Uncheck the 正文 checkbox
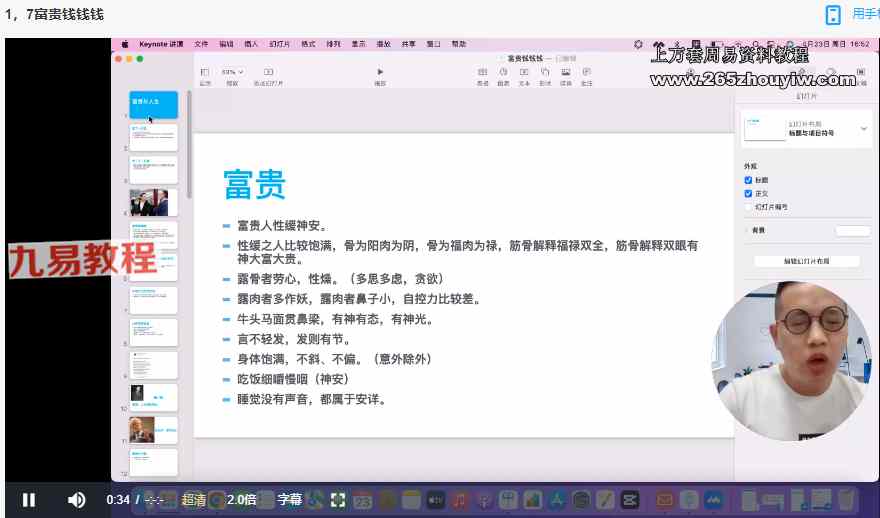This screenshot has height=518, width=880. click(748, 193)
